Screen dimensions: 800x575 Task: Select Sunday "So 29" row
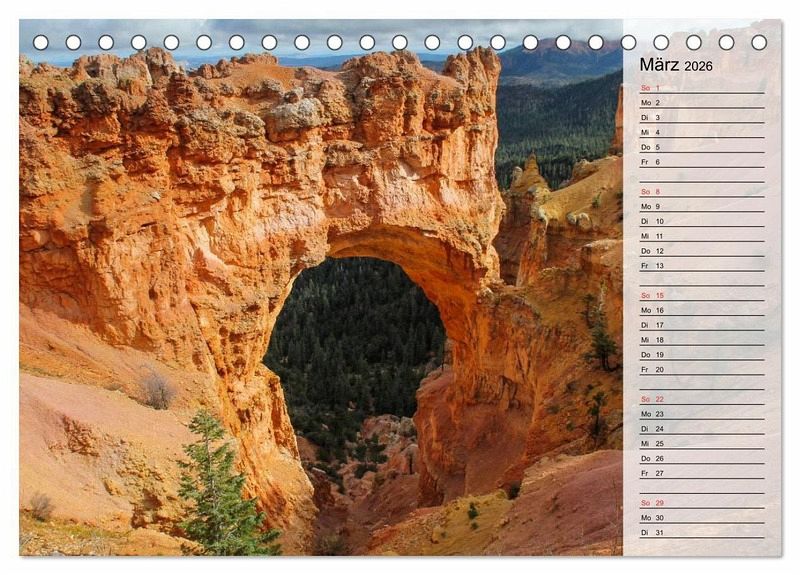click(x=702, y=503)
